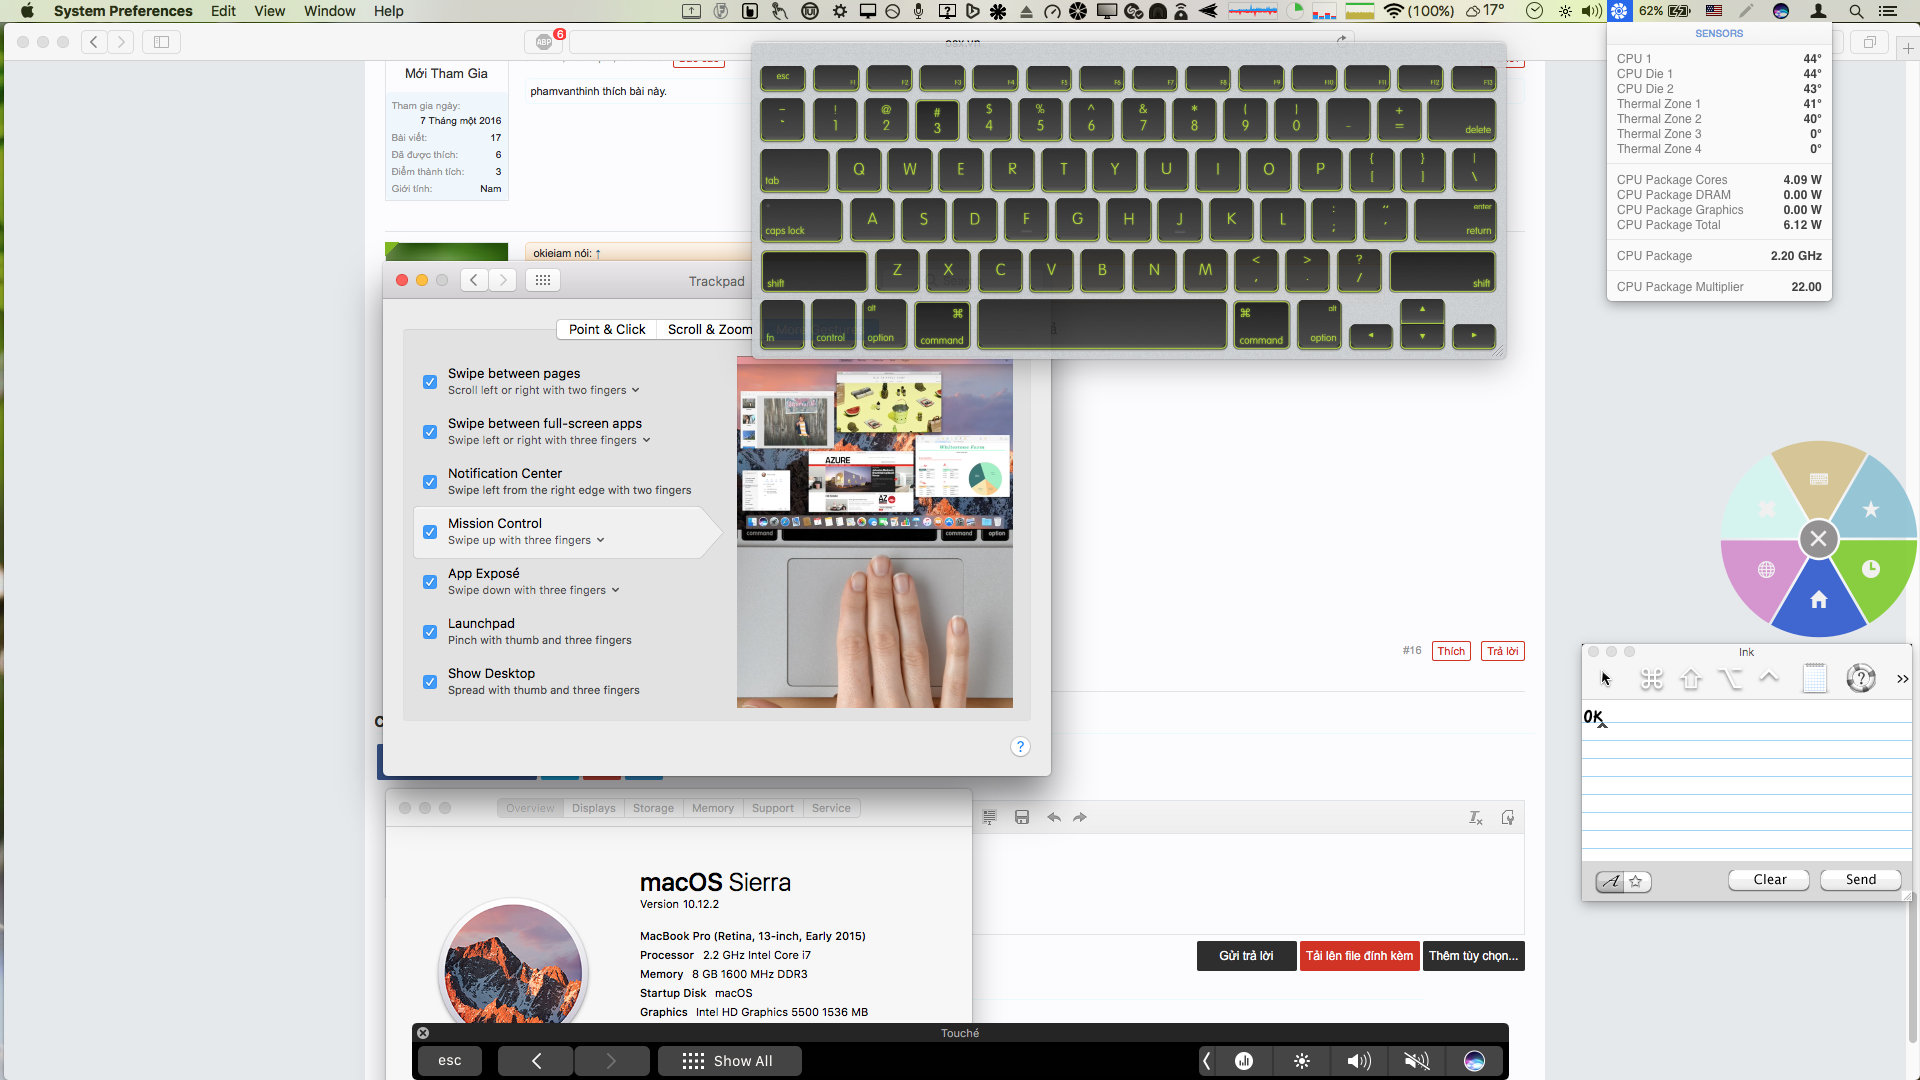1920x1080 pixels.
Task: Click the Send button in Ink panel
Action: pos(1862,878)
